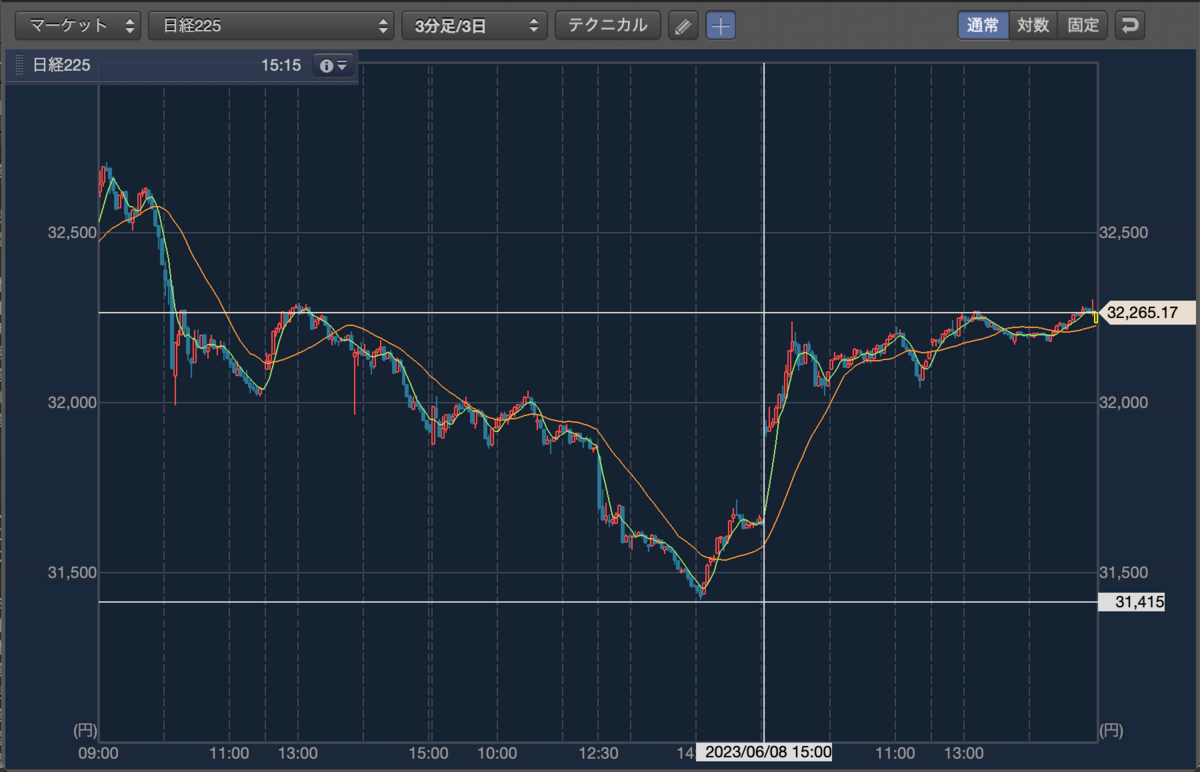The width and height of the screenshot is (1200, 772).
Task: Click the reset return arrow icon
Action: point(1130,26)
